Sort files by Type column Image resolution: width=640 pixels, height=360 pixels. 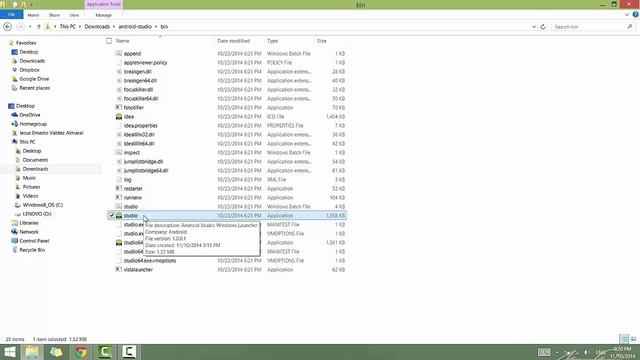pyautogui.click(x=272, y=41)
